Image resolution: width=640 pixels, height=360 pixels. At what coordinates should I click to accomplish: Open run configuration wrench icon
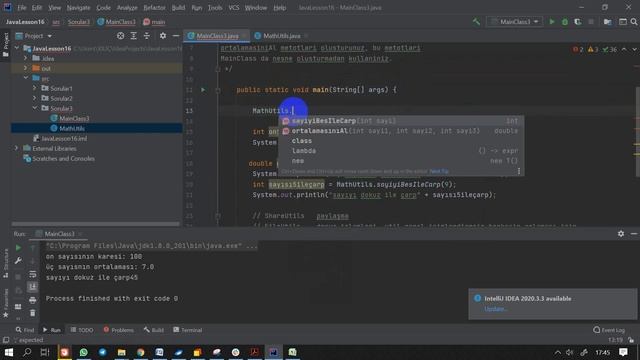point(18,261)
